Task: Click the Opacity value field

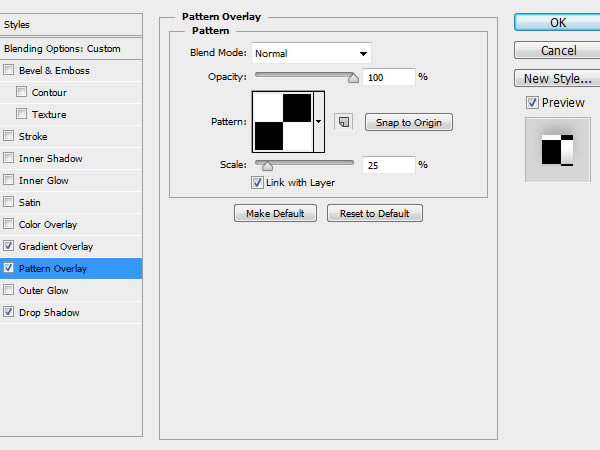Action: point(389,77)
